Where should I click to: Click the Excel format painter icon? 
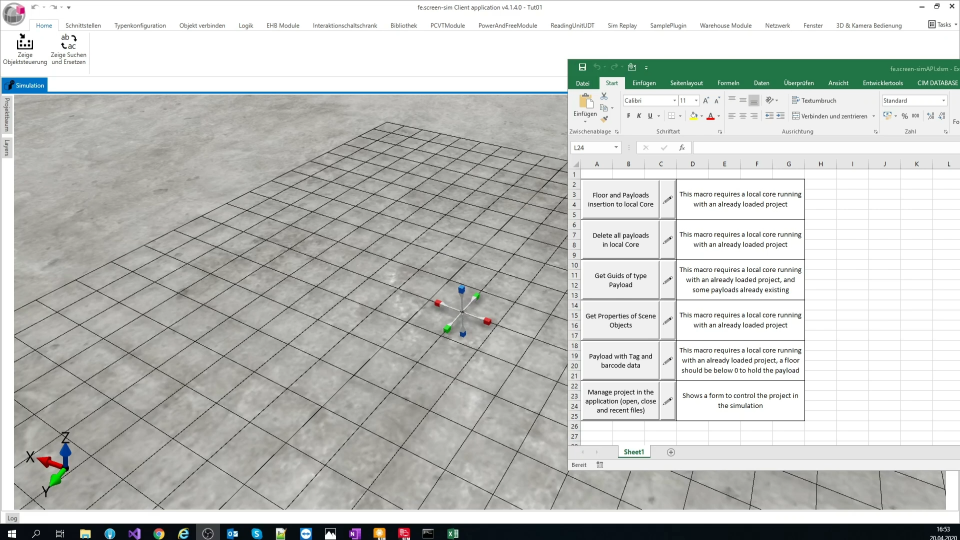pos(604,119)
